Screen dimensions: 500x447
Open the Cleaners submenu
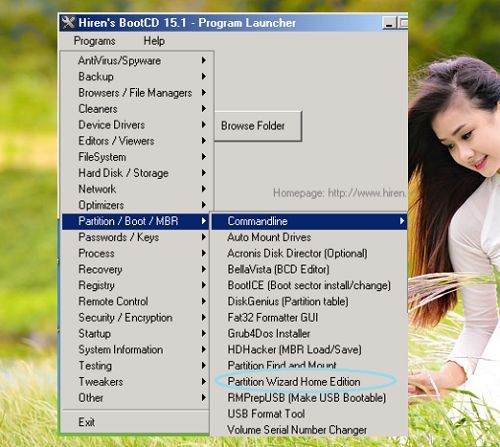(135, 109)
